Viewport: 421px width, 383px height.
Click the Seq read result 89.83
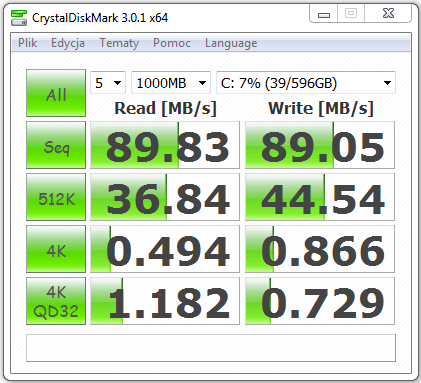point(165,145)
